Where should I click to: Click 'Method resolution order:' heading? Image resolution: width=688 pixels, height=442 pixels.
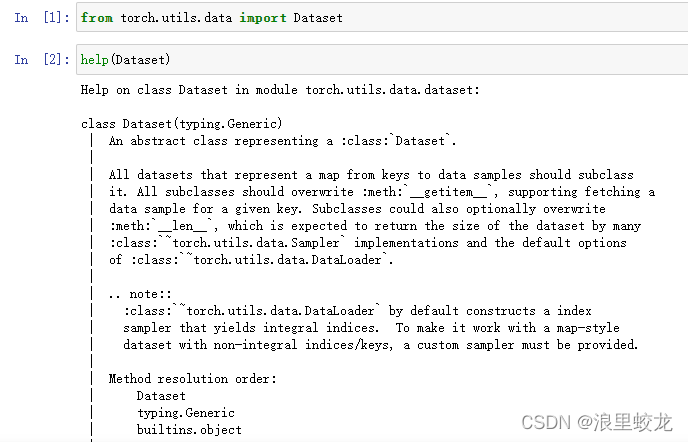point(193,379)
